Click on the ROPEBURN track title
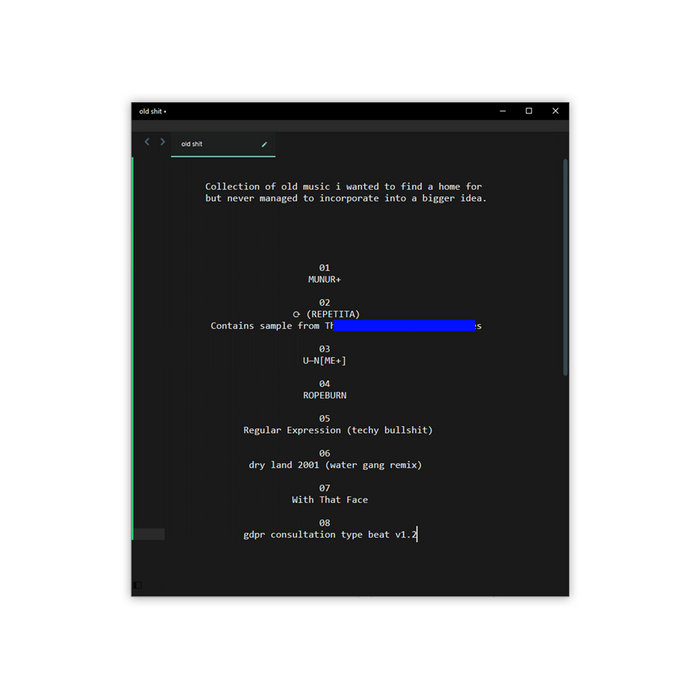 (x=324, y=395)
